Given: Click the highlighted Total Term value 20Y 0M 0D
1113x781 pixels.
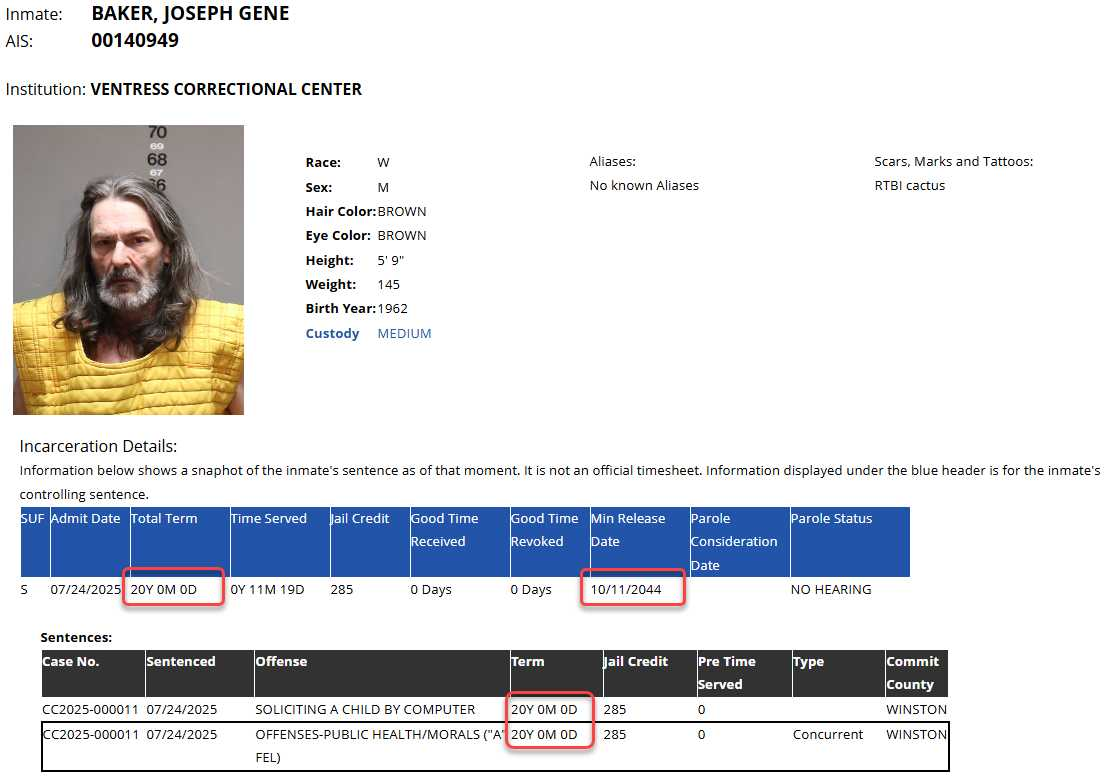Looking at the screenshot, I should [164, 589].
